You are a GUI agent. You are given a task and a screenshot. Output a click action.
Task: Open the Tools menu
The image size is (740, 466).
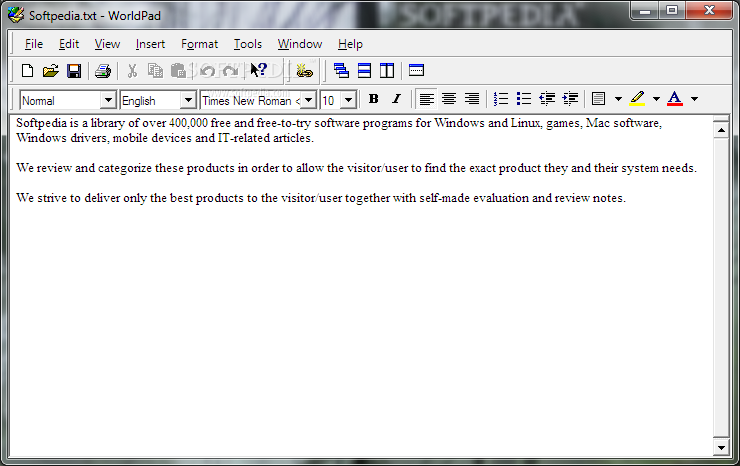pos(248,44)
